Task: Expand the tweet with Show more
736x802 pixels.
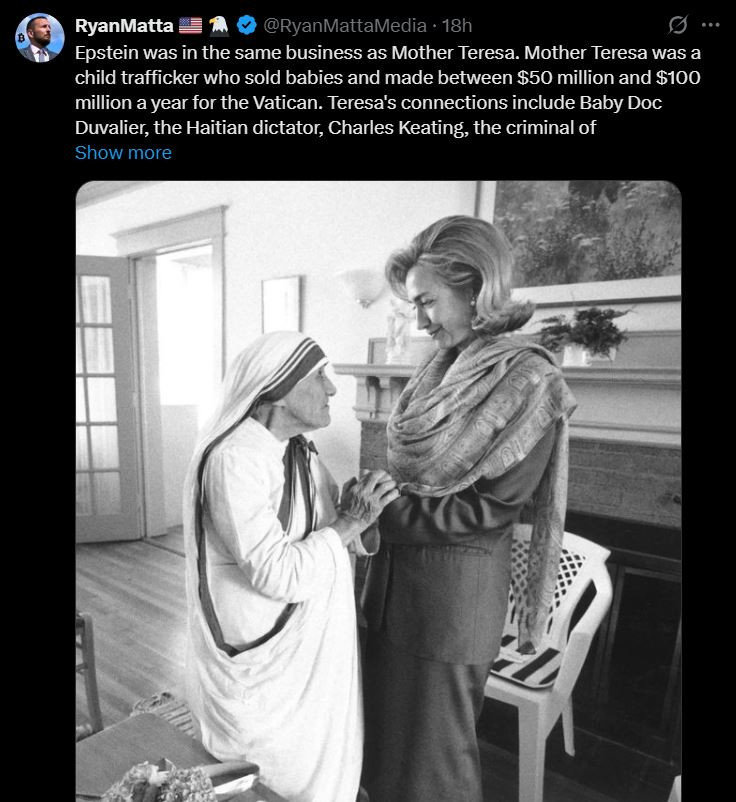Action: [123, 152]
